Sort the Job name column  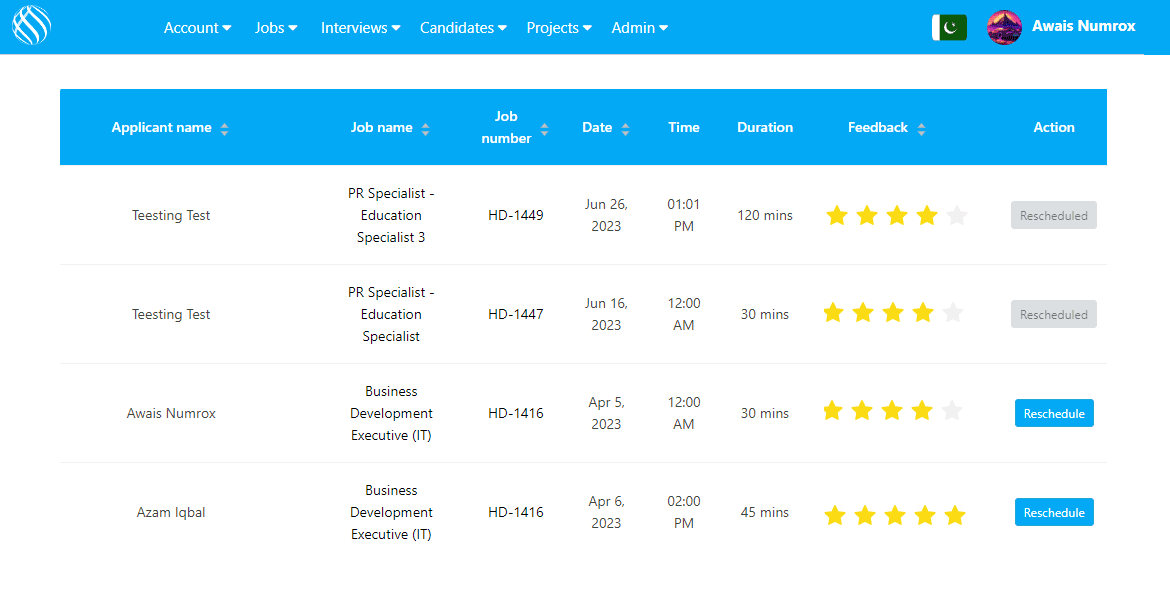426,127
